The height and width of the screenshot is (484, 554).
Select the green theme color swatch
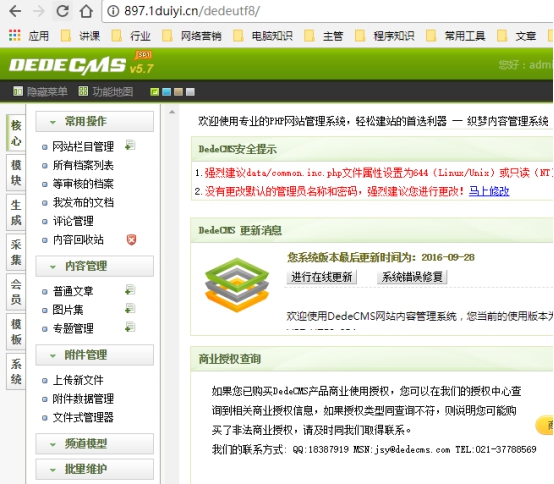point(154,92)
